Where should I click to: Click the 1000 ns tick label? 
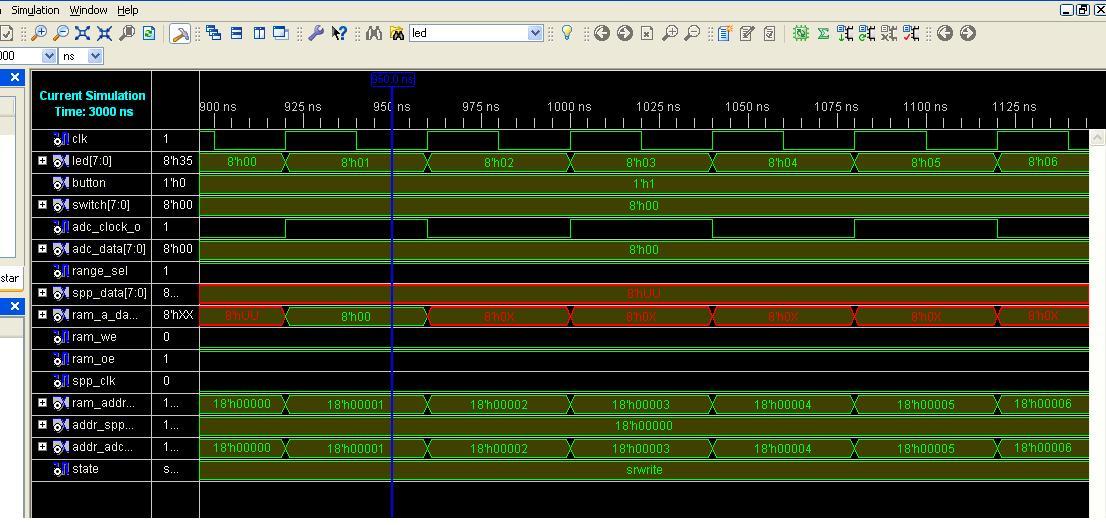pos(569,107)
